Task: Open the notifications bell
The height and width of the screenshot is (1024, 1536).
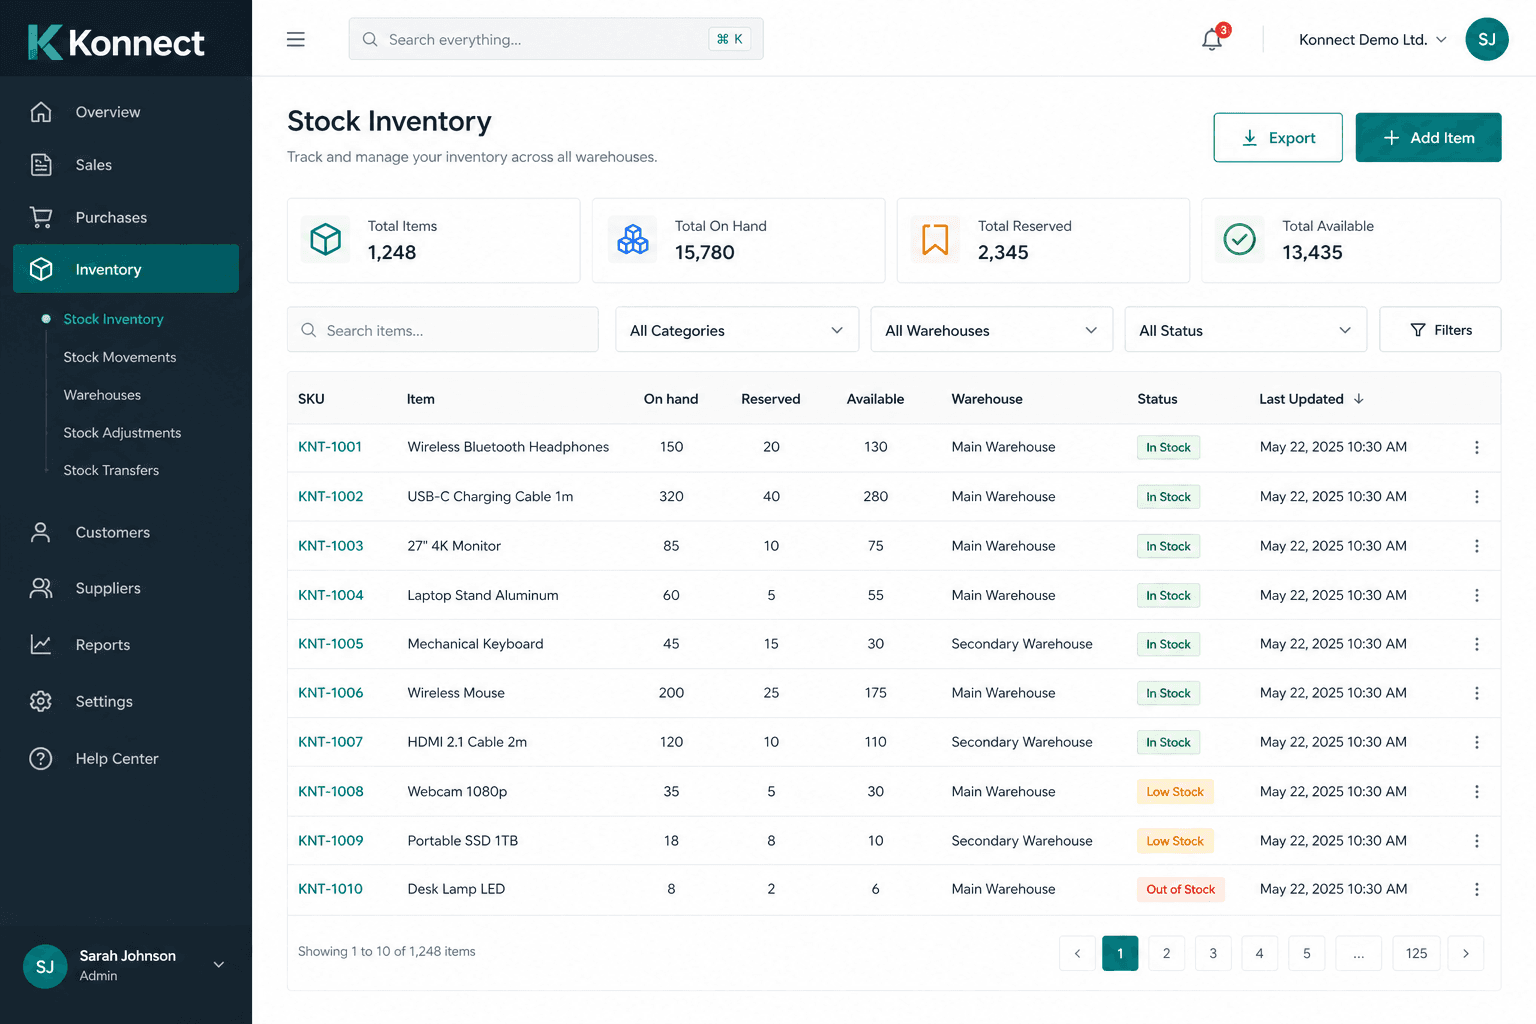Action: [1212, 39]
